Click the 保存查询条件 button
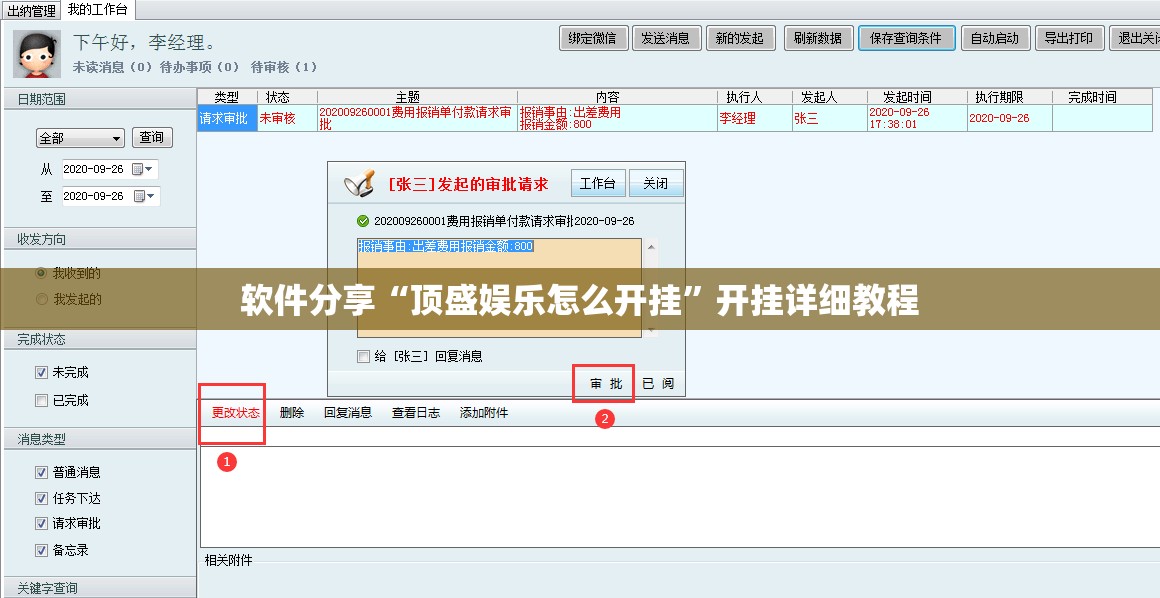This screenshot has width=1160, height=598. click(x=906, y=38)
